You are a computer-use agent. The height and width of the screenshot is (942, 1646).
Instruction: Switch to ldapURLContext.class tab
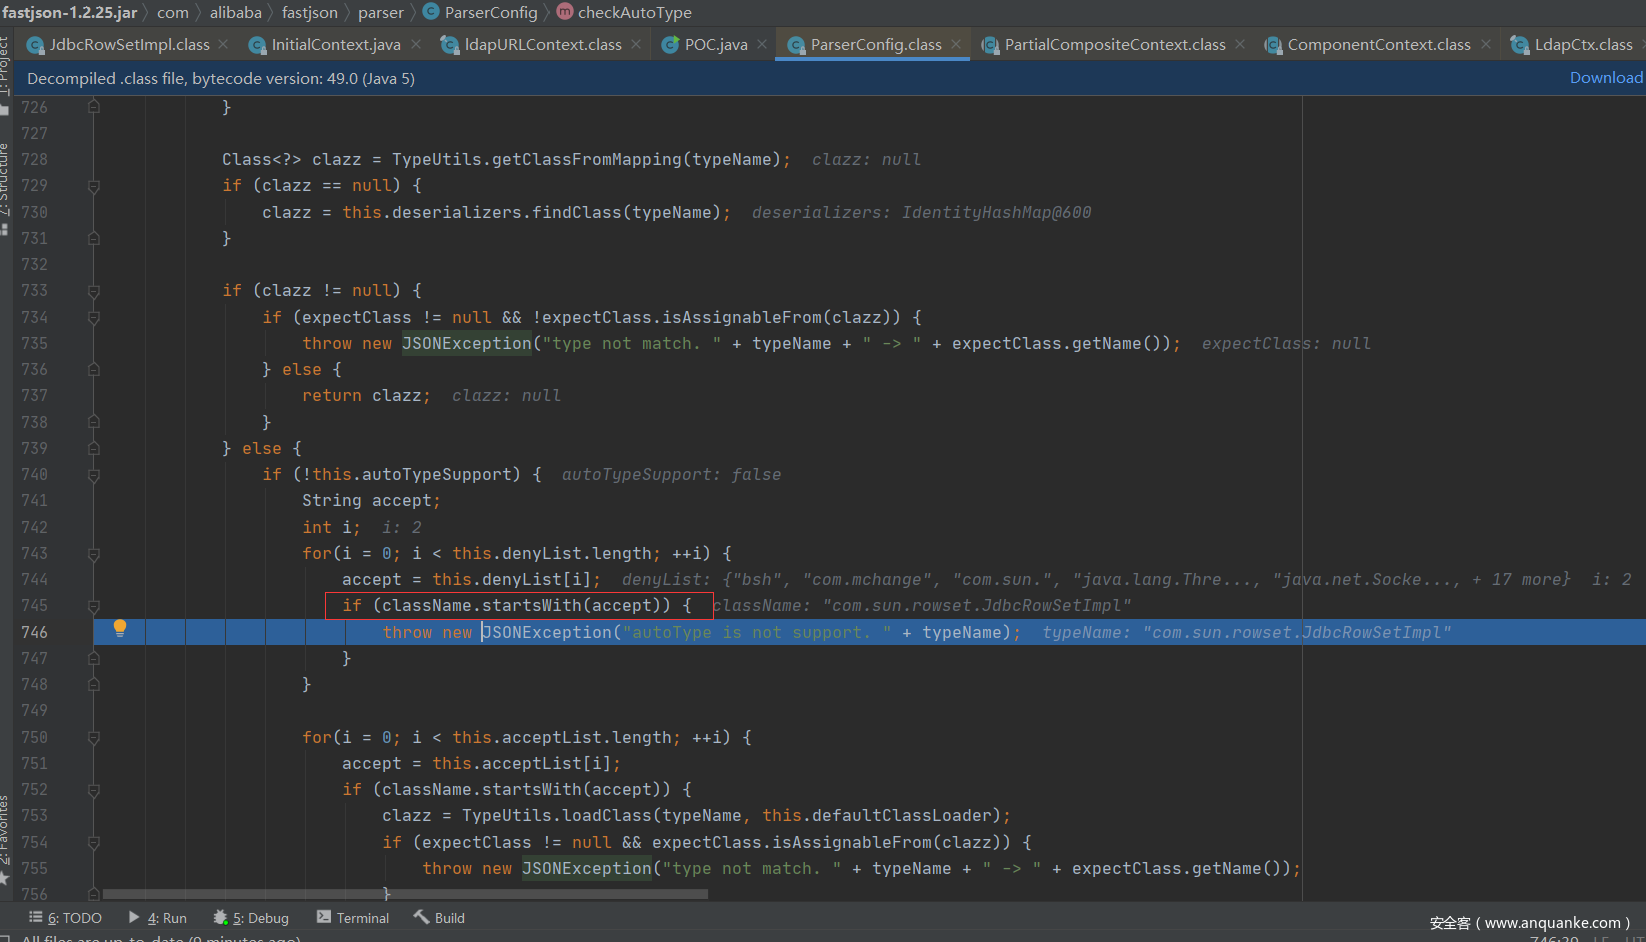point(542,44)
